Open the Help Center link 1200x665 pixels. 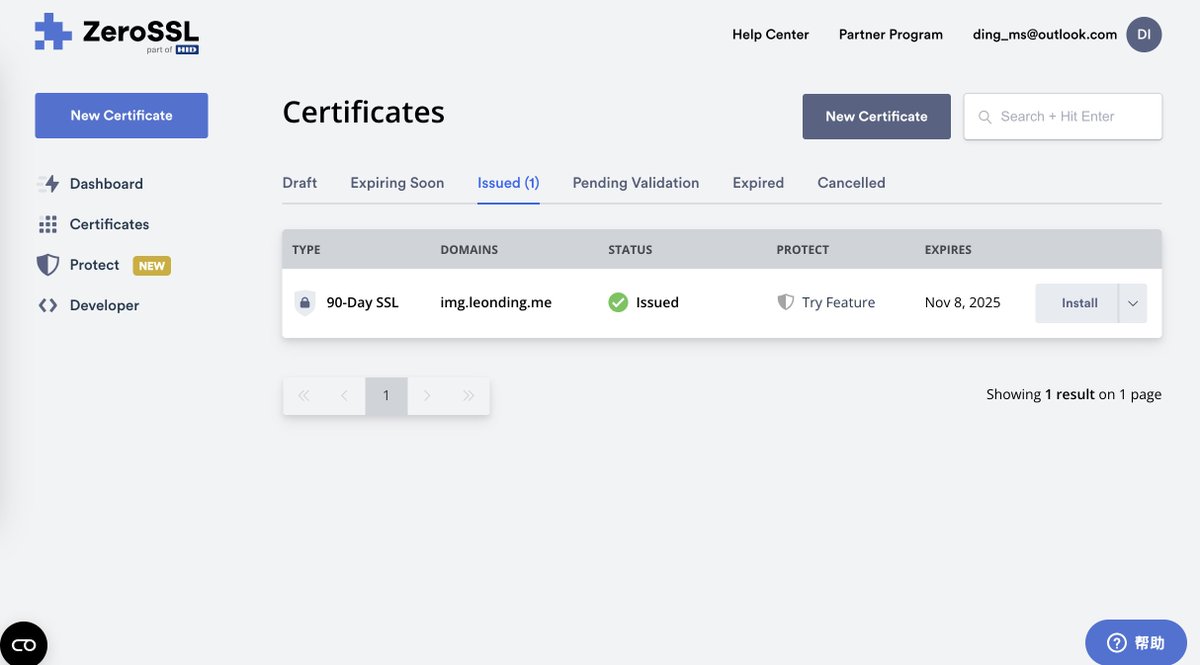coord(770,34)
